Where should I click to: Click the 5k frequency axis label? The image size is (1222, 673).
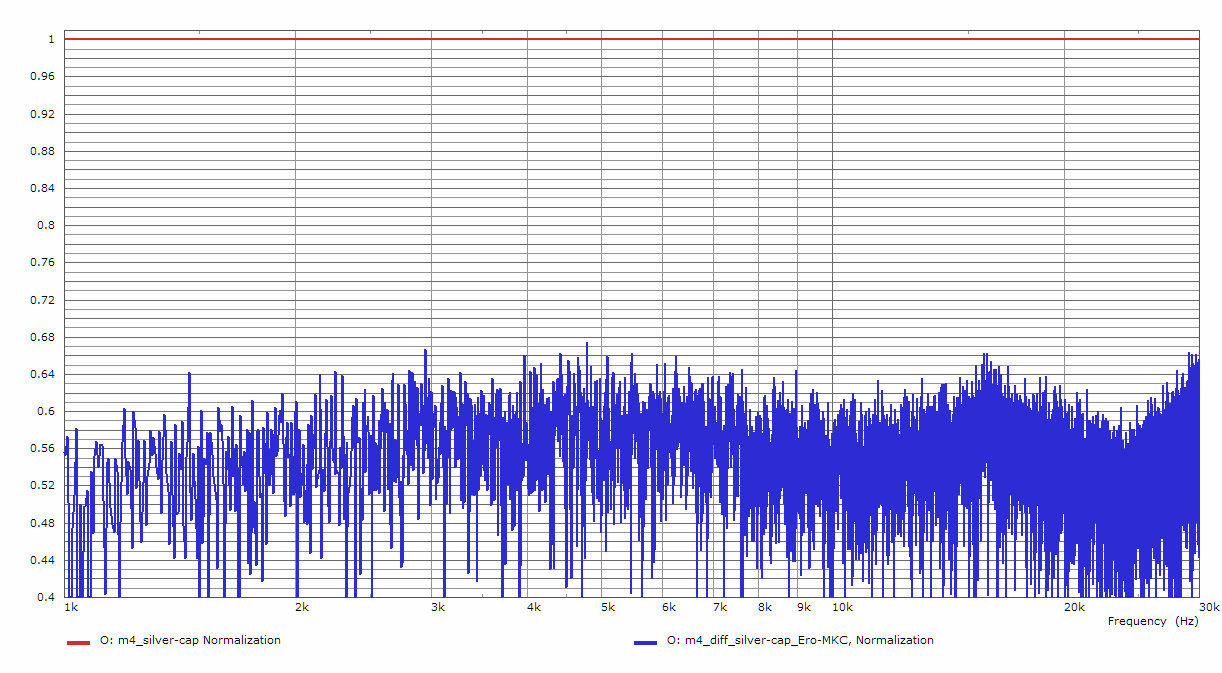608,607
